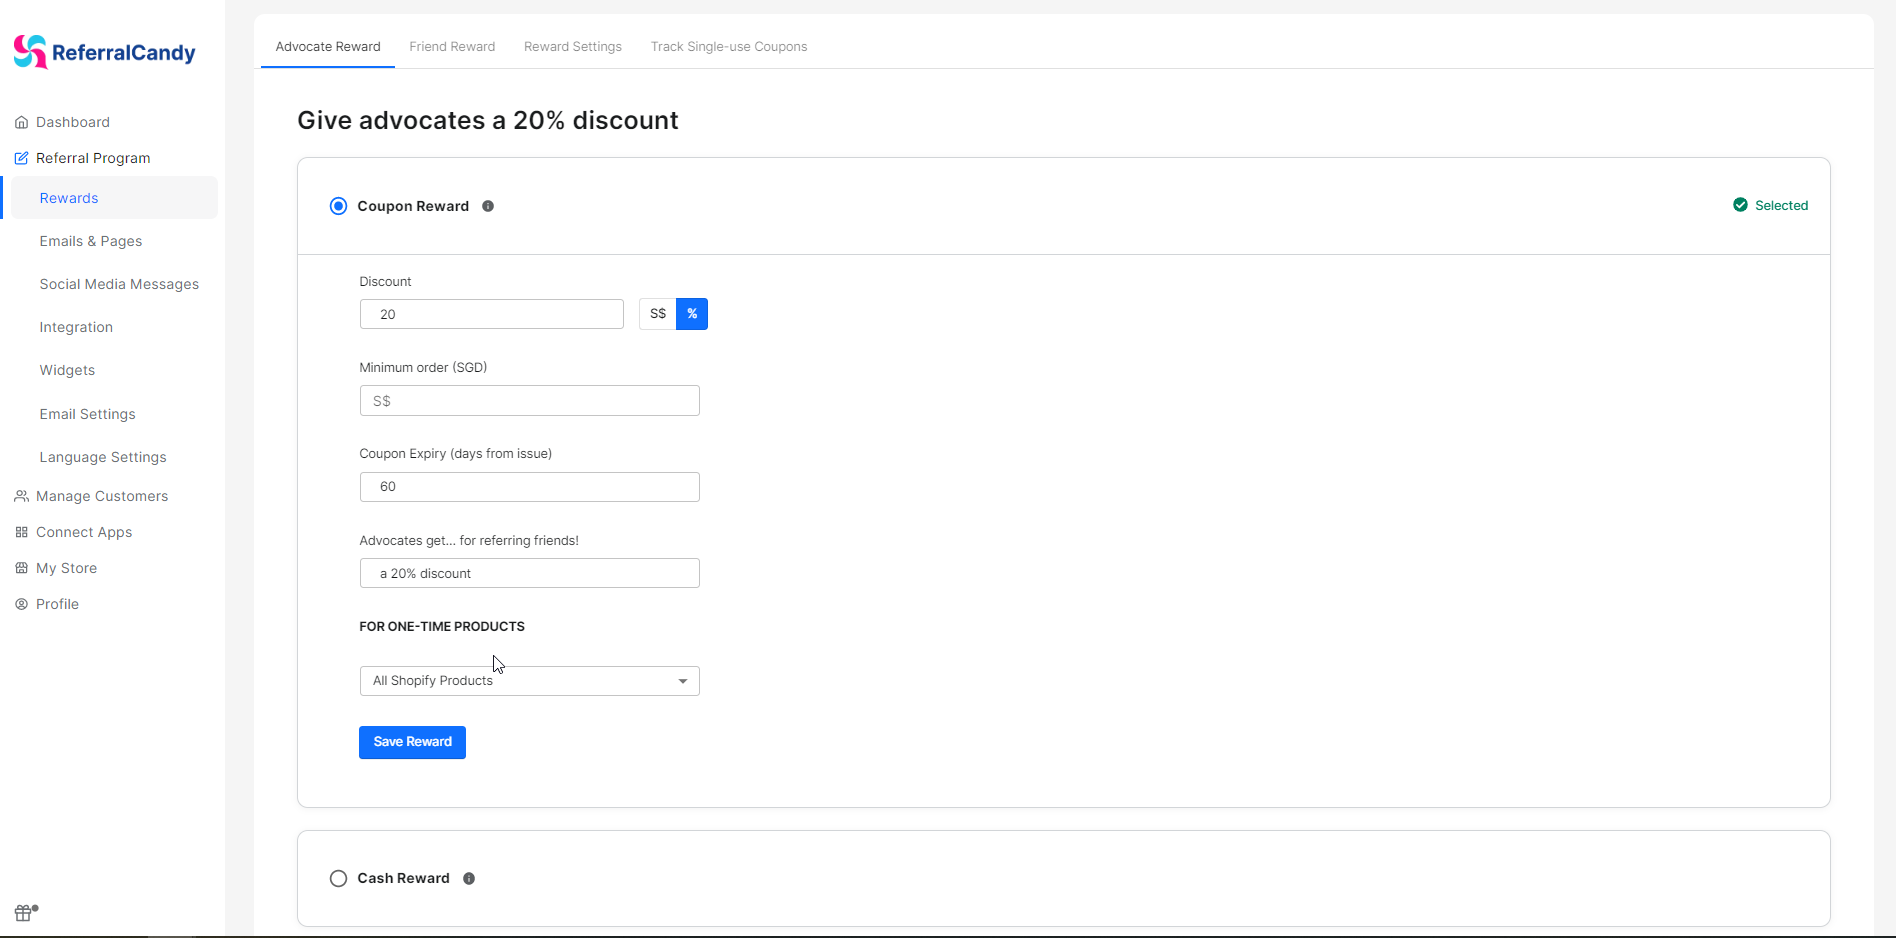Open Manage Customers via the people icon
The width and height of the screenshot is (1896, 938).
click(21, 496)
